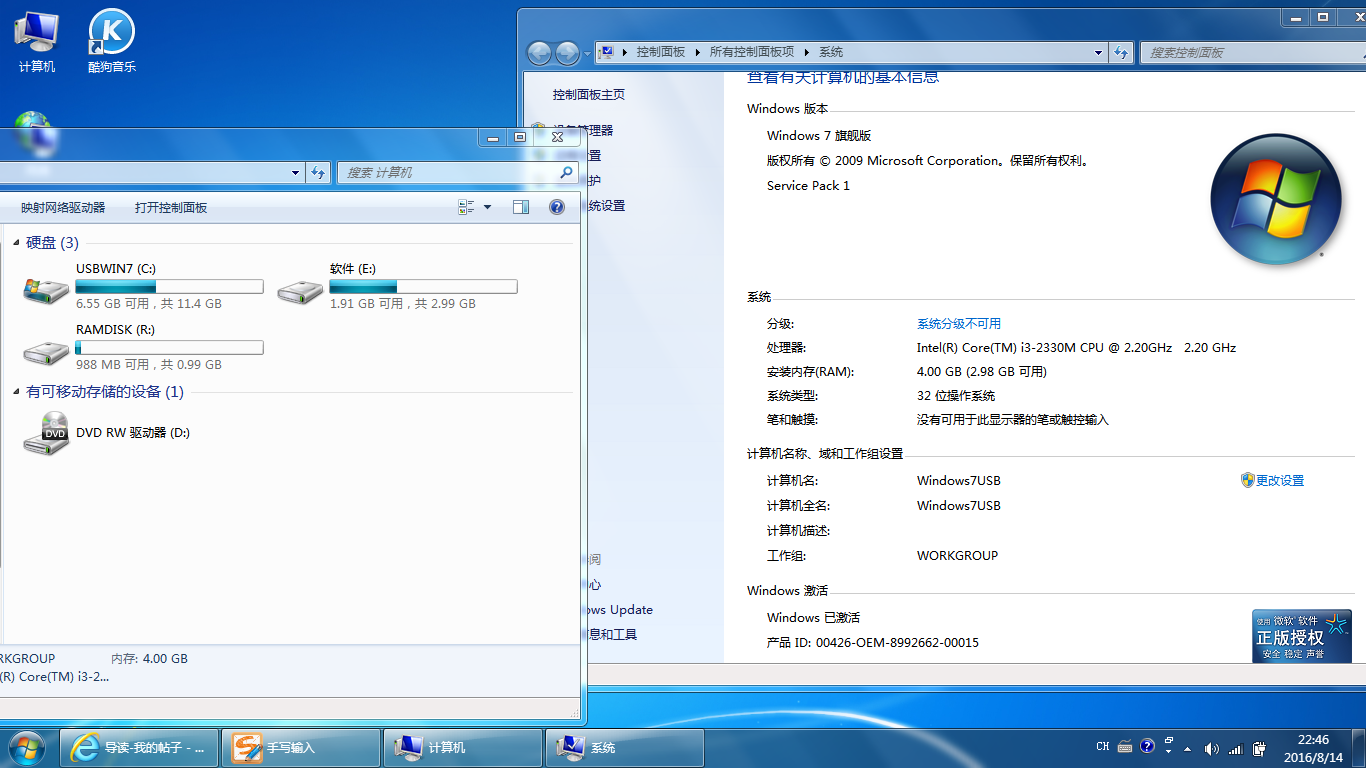This screenshot has width=1366, height=768.
Task: Expand the arrow after 控制面板 in the breadcrumb
Action: (x=698, y=52)
